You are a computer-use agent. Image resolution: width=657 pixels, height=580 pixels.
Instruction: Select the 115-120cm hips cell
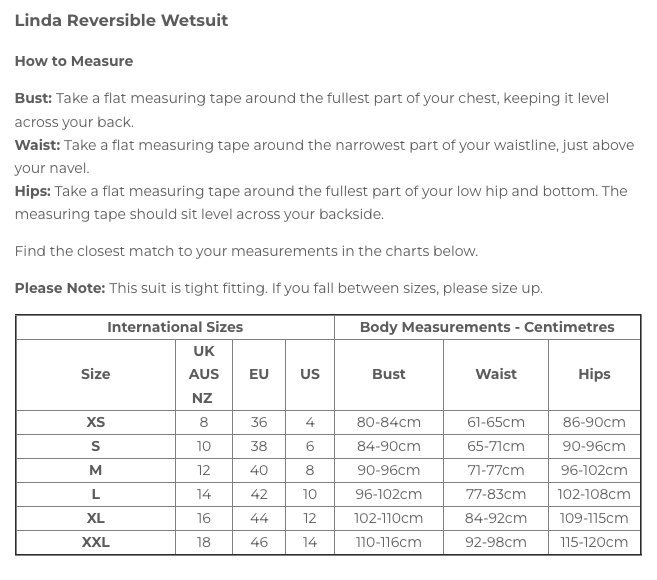pos(594,542)
